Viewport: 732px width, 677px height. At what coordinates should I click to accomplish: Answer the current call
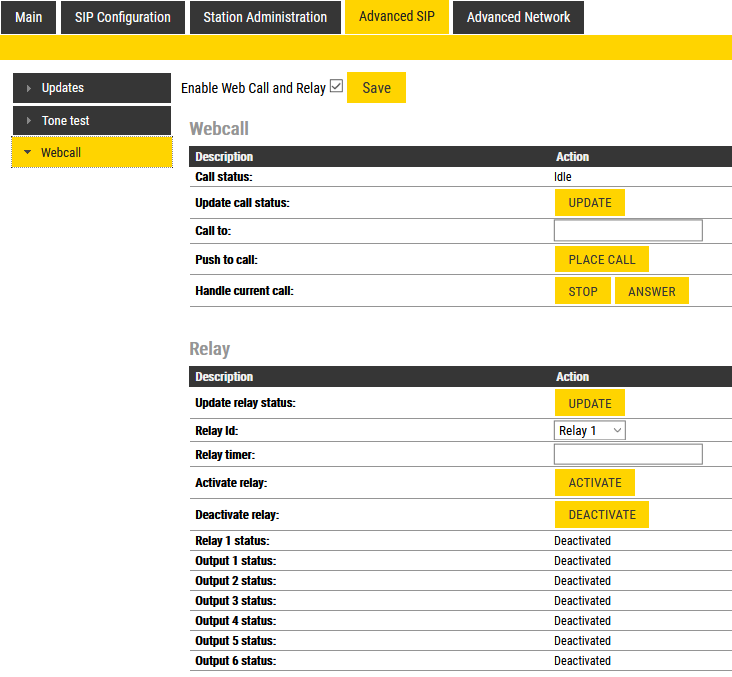coord(652,291)
